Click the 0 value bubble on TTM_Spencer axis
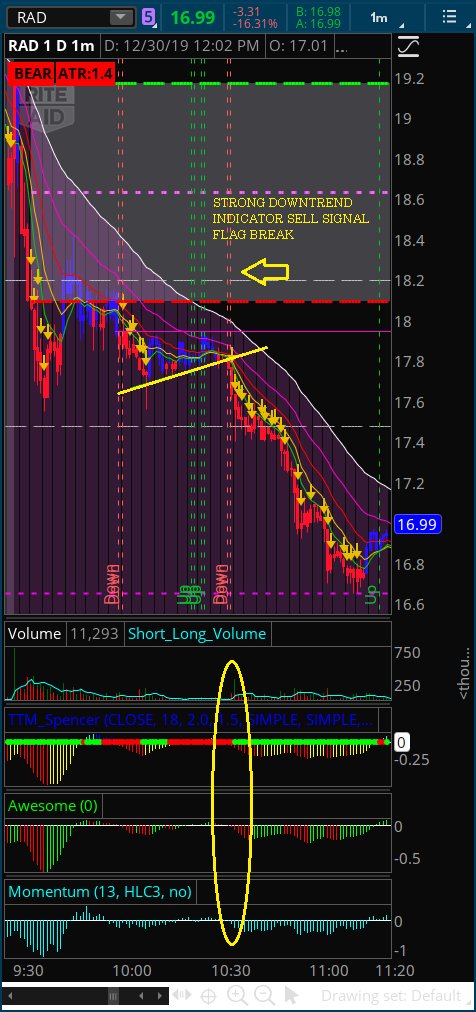 point(401,743)
